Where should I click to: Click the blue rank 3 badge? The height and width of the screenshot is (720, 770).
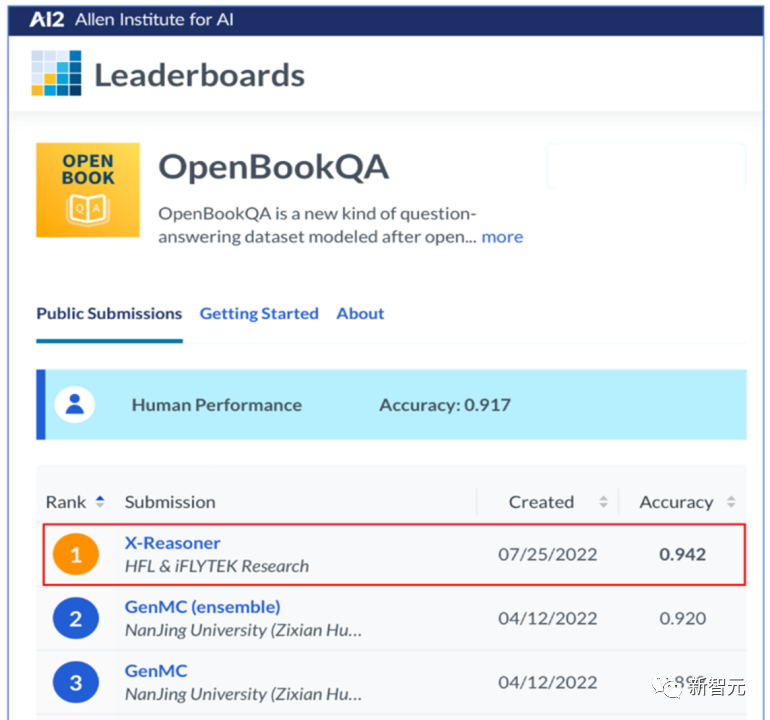pyautogui.click(x=76, y=682)
